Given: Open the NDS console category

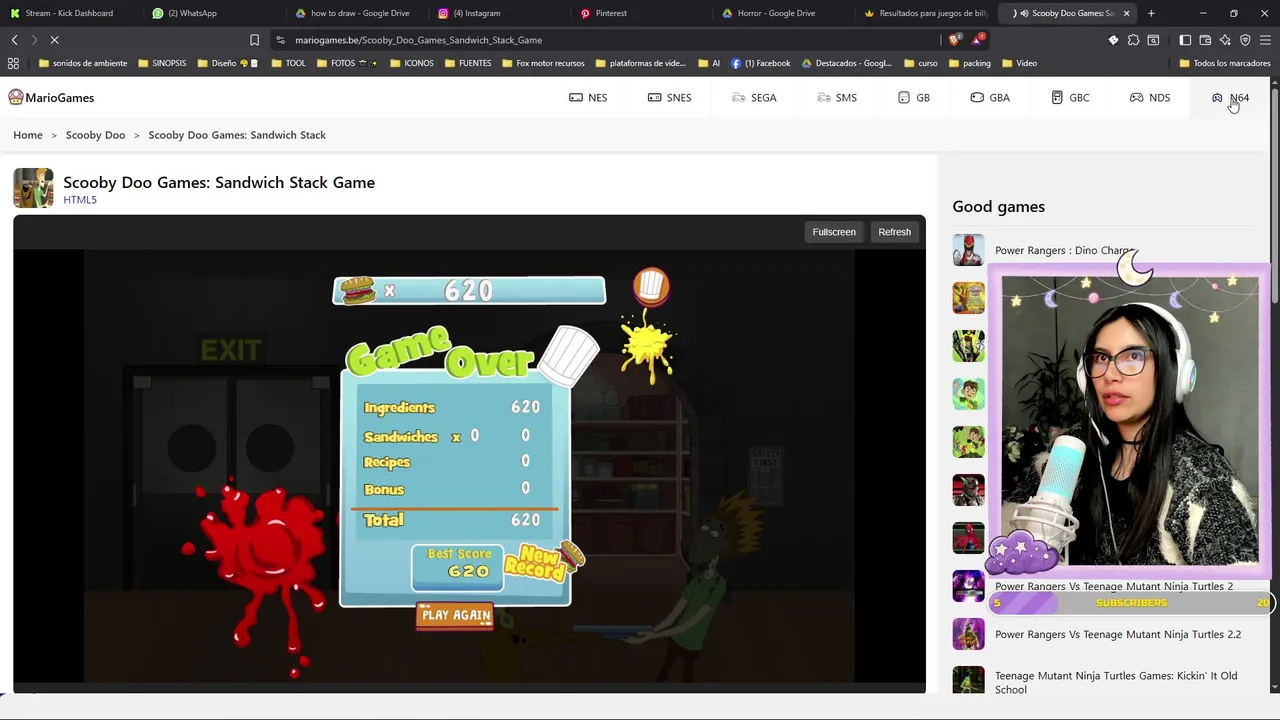Looking at the screenshot, I should pos(1150,97).
